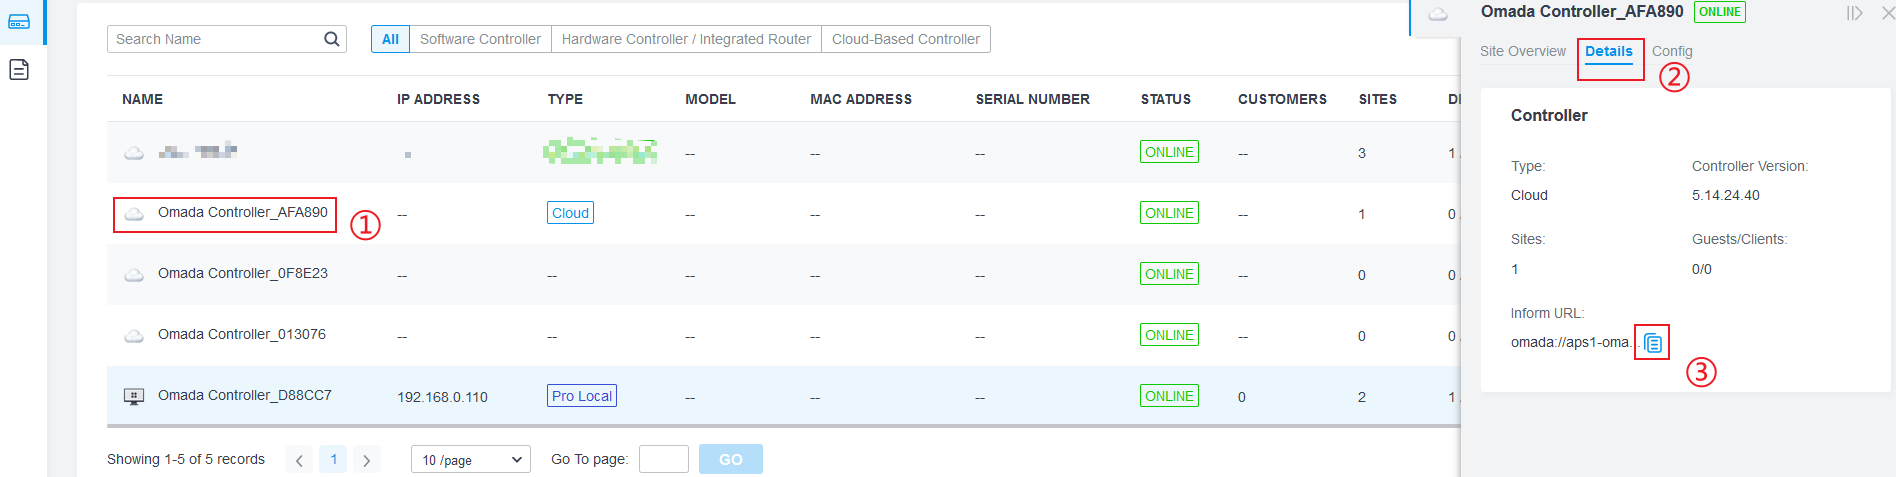Image resolution: width=1896 pixels, height=477 pixels.
Task: Click ONLINE status of Omada Controller_D88CC7 row
Action: (x=1169, y=396)
